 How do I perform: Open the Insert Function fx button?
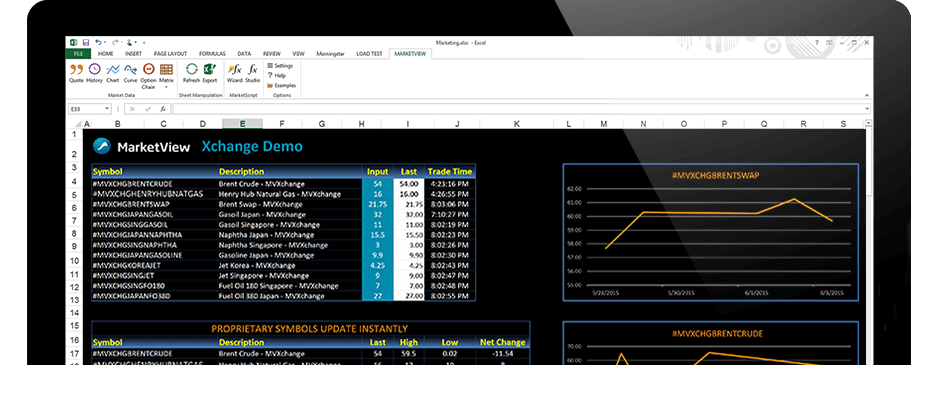(162, 109)
